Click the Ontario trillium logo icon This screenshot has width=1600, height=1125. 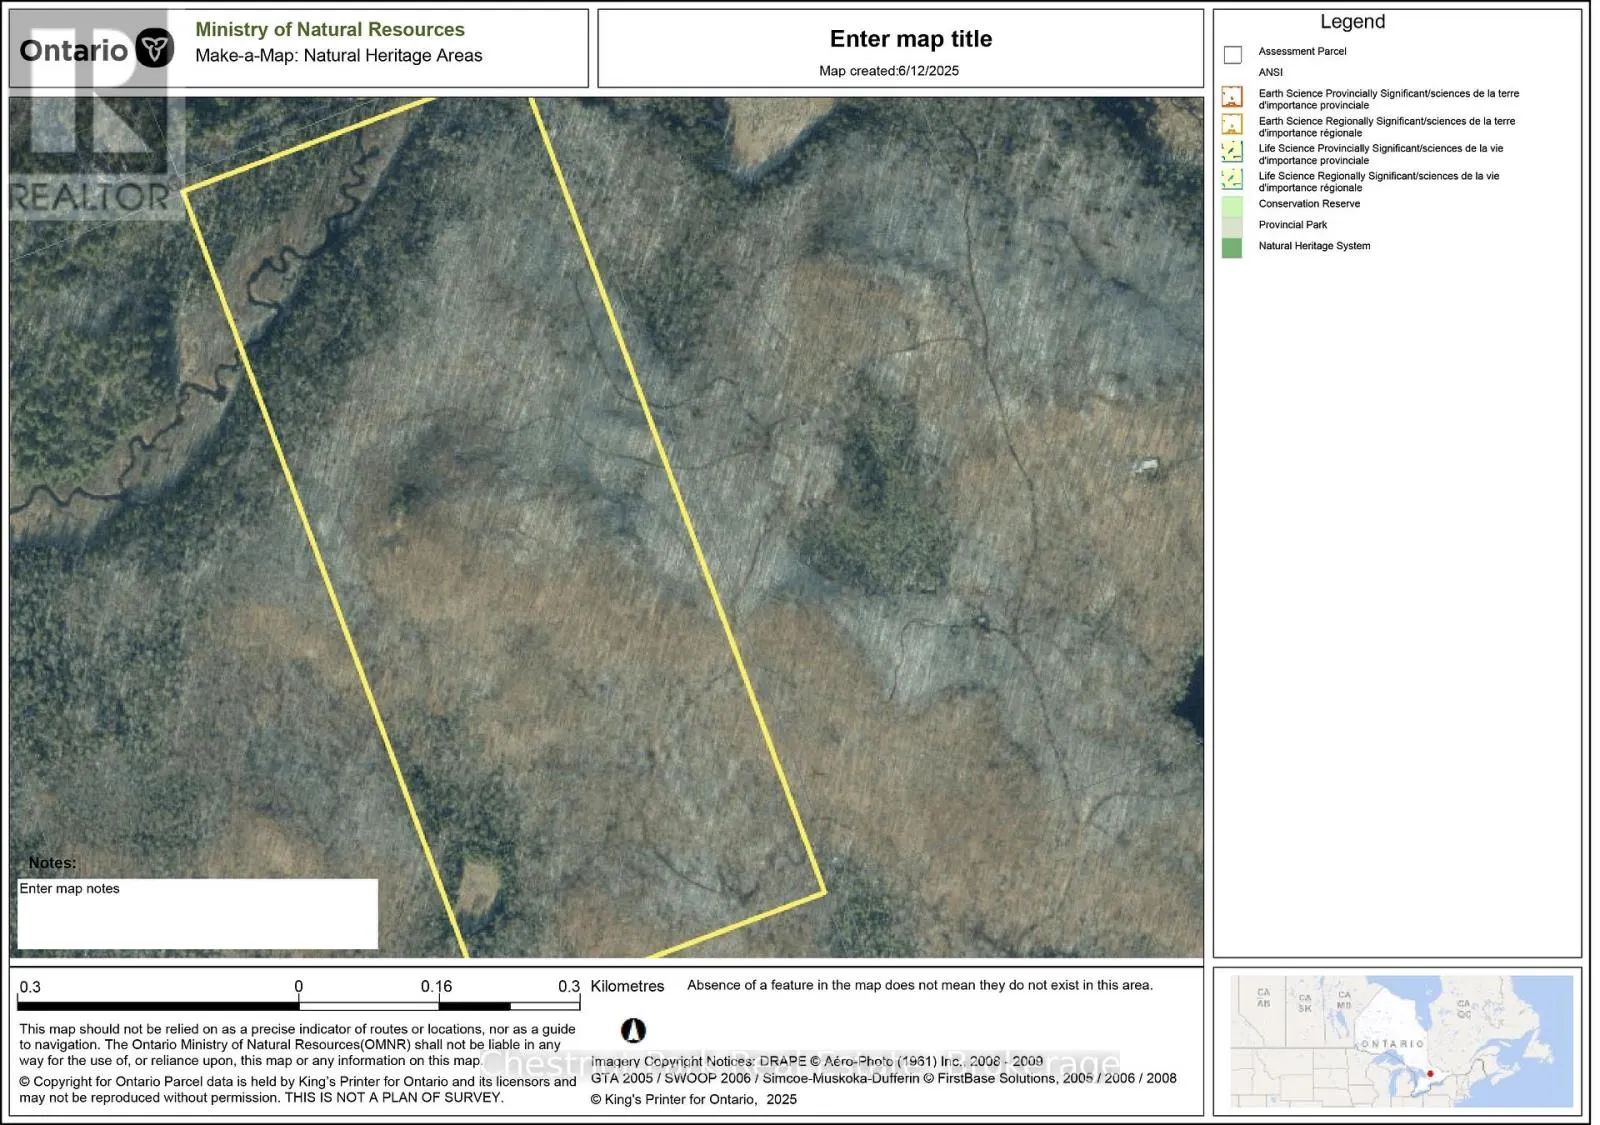pyautogui.click(x=154, y=48)
